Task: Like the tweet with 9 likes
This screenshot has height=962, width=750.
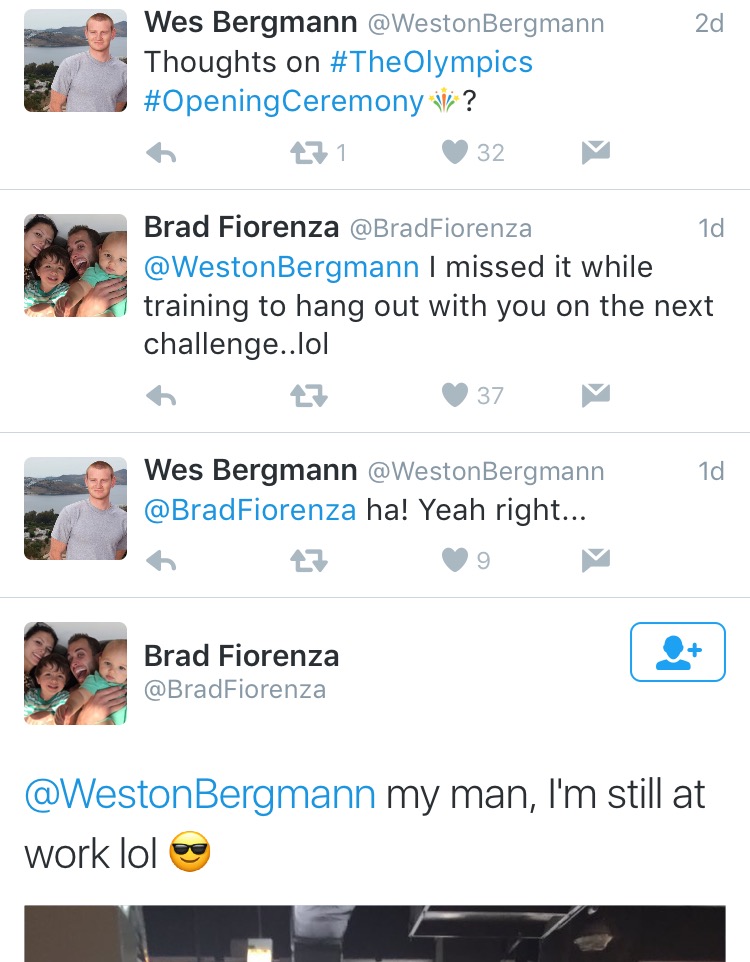Action: point(455,560)
